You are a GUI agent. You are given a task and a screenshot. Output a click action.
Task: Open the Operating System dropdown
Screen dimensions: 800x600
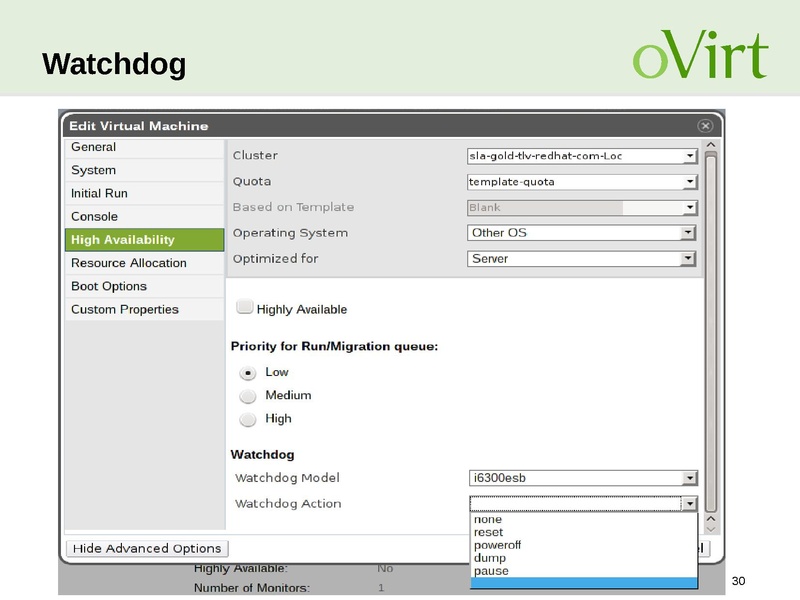[x=690, y=233]
